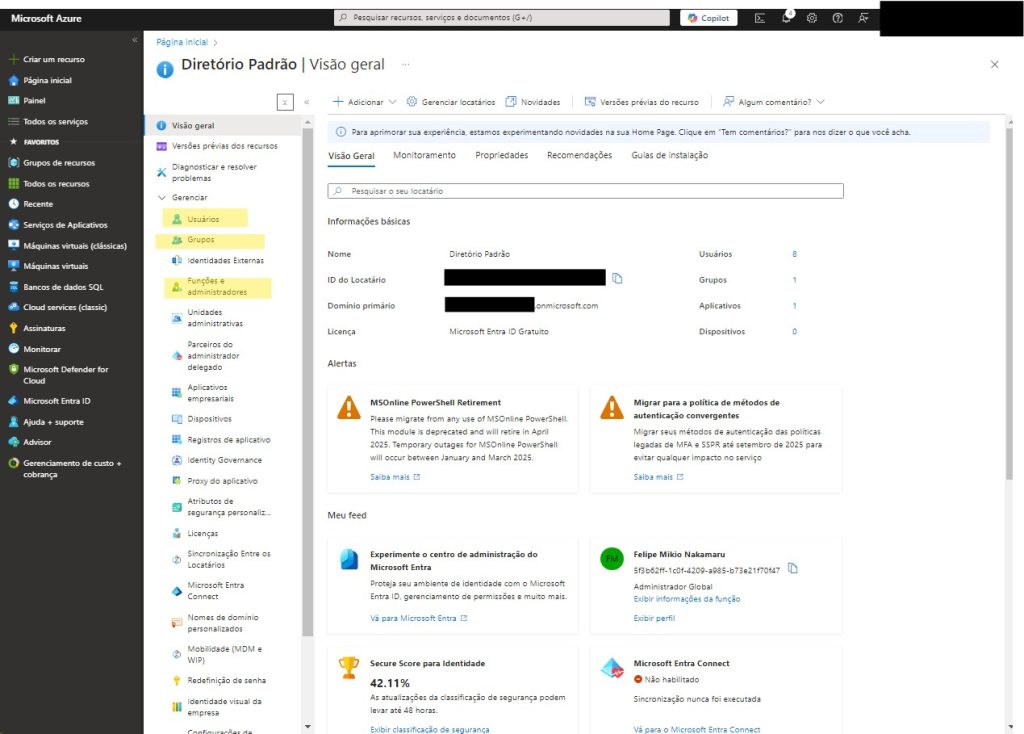Open Microsoft Entra ID in sidebar
The width and height of the screenshot is (1024, 734).
coord(57,401)
